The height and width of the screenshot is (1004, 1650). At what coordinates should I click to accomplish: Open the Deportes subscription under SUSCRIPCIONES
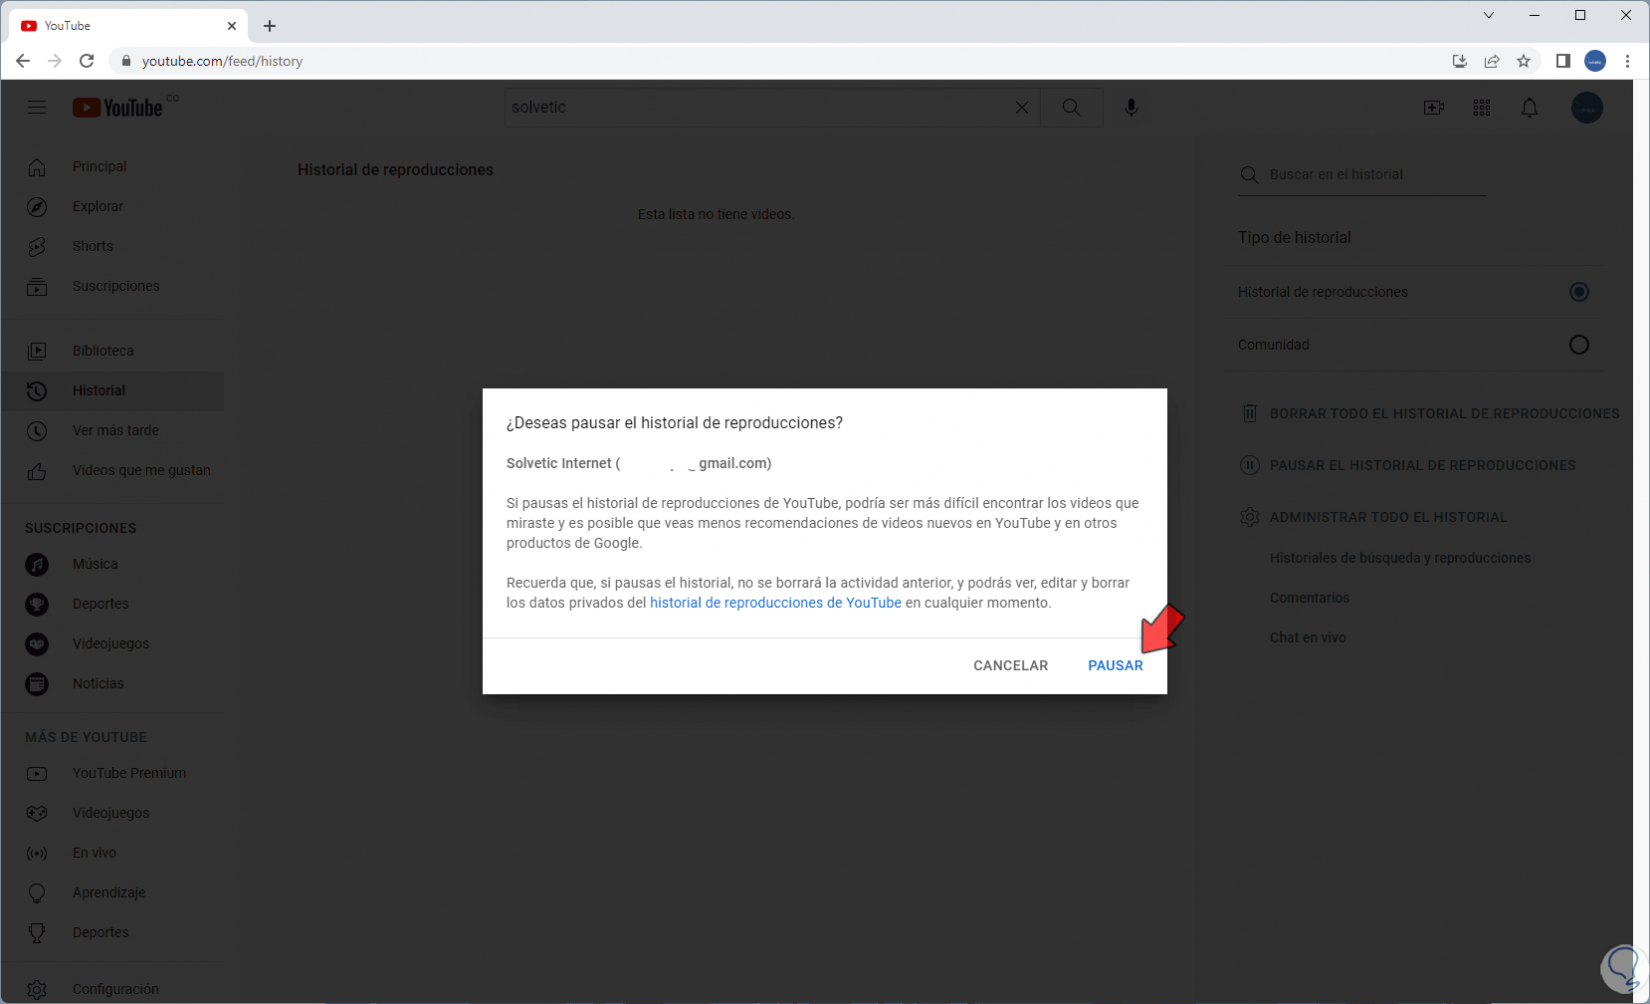click(x=113, y=604)
